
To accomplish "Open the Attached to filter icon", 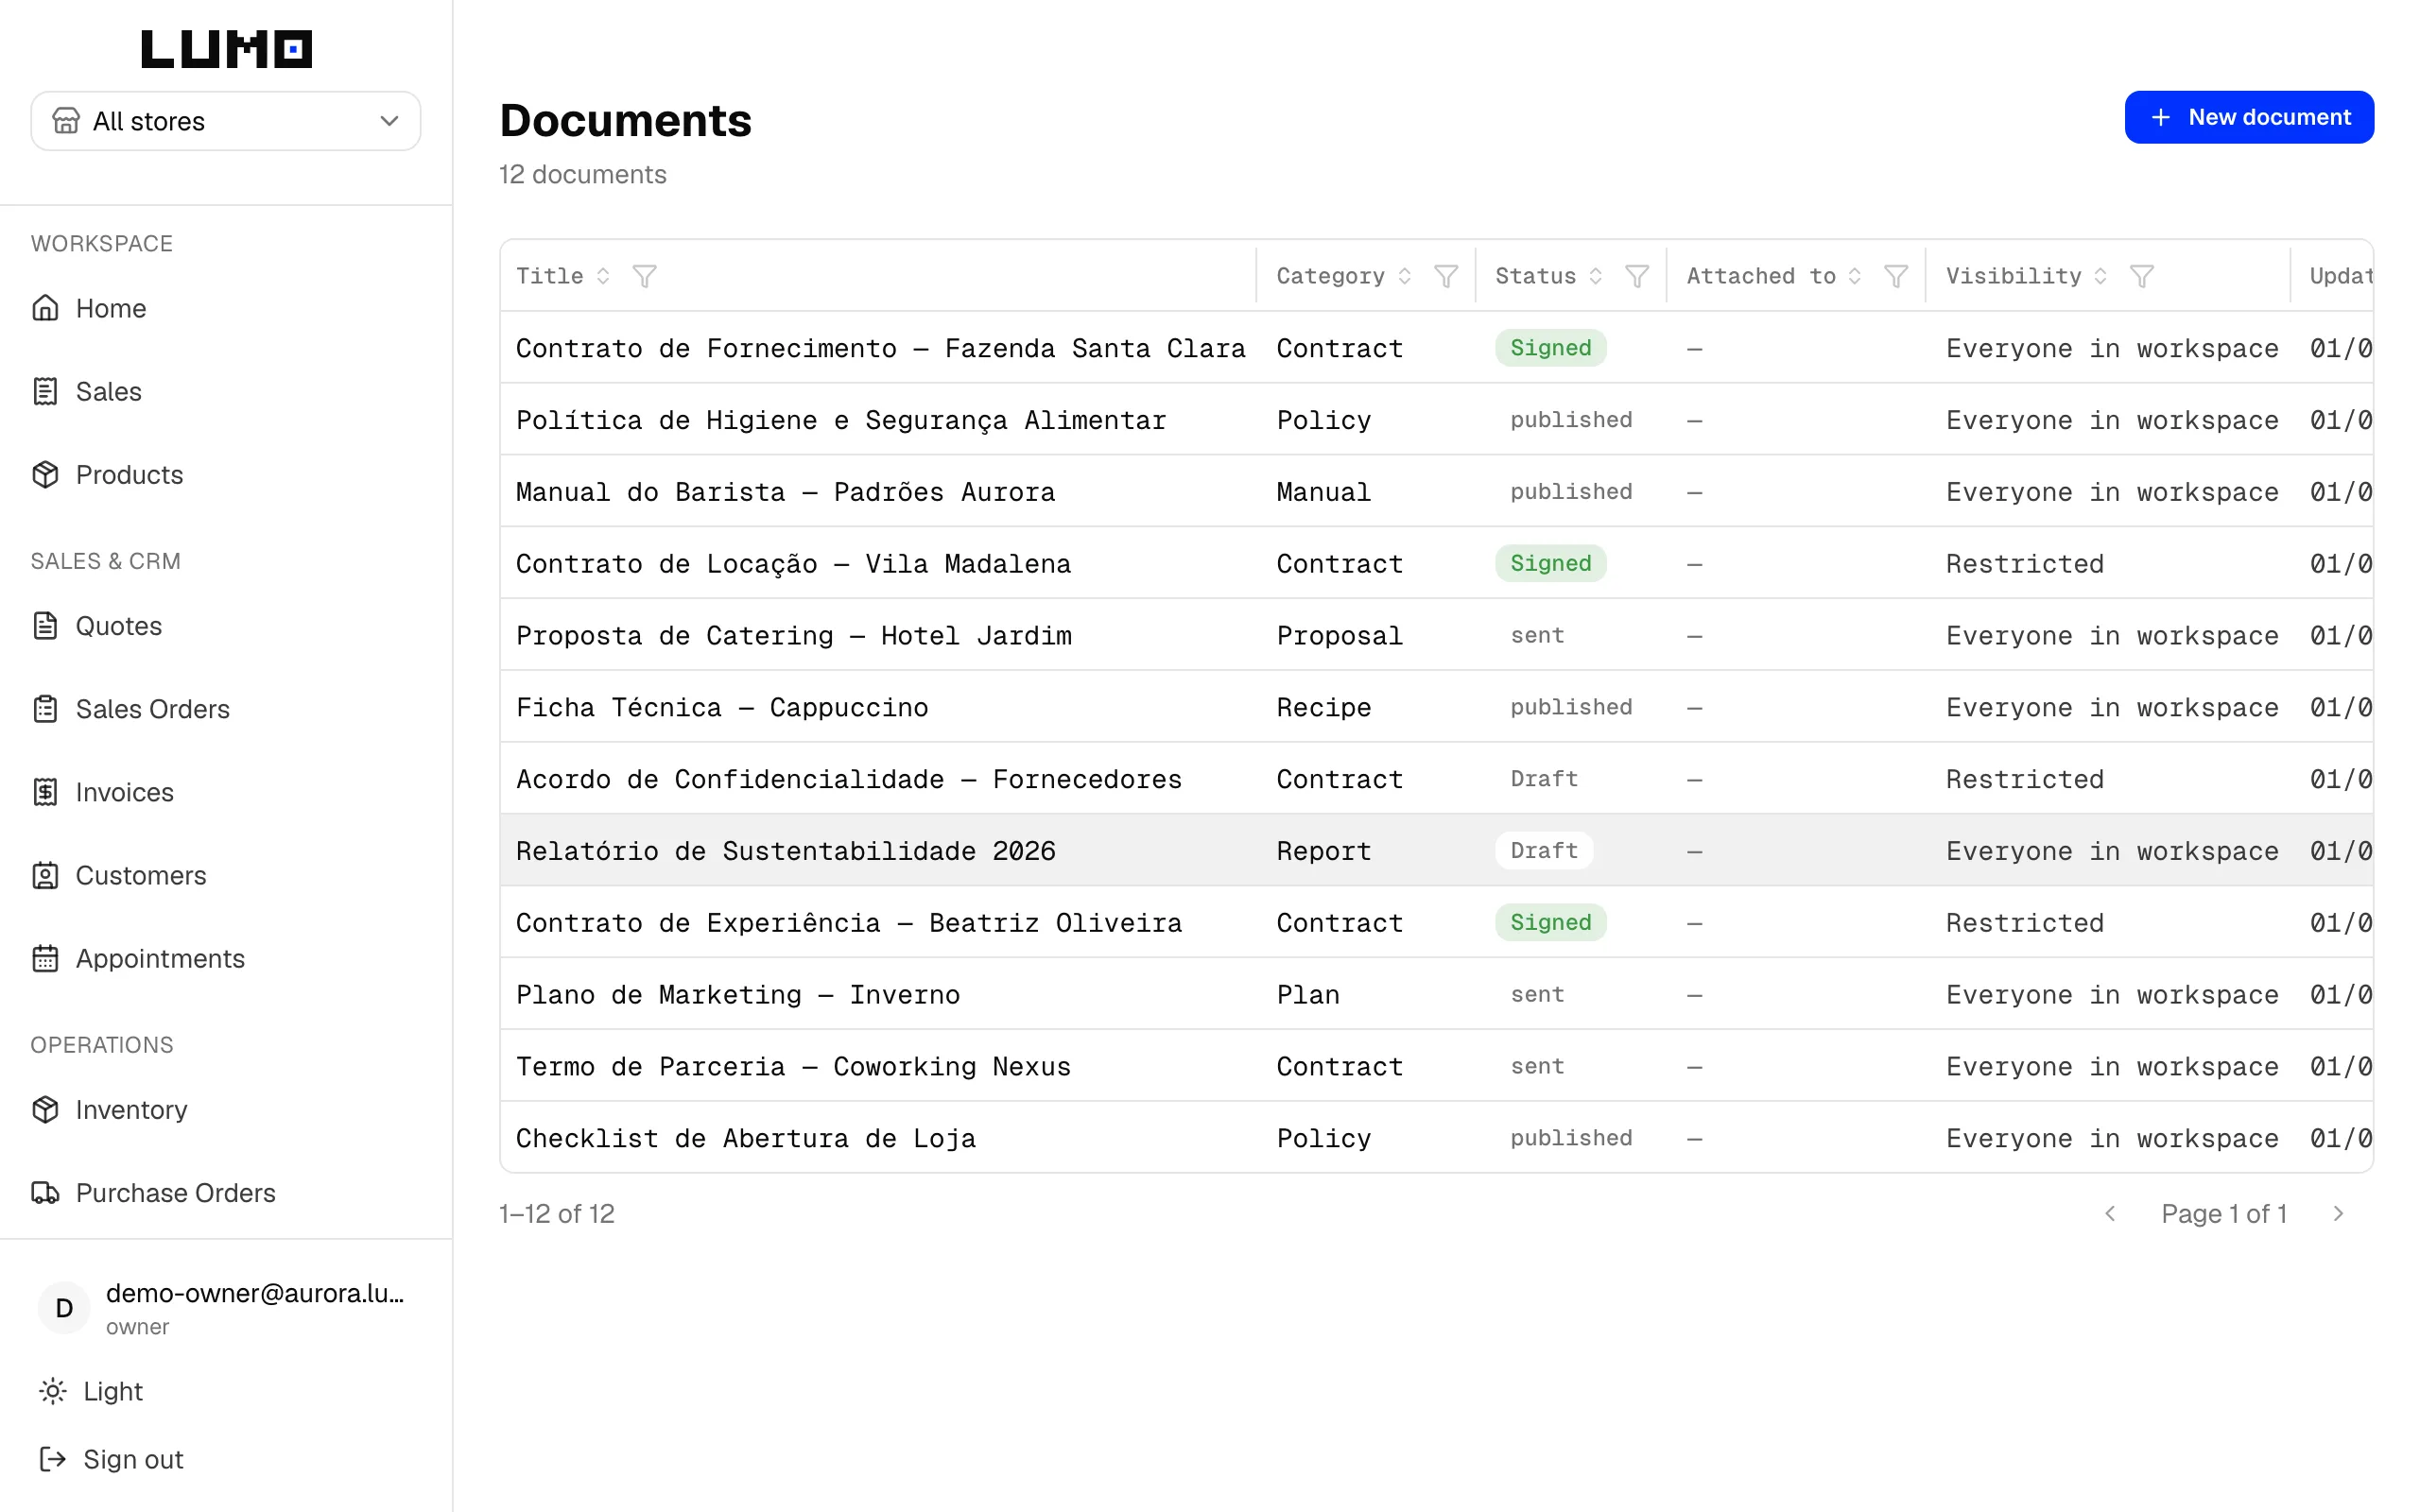I will pyautogui.click(x=1896, y=276).
